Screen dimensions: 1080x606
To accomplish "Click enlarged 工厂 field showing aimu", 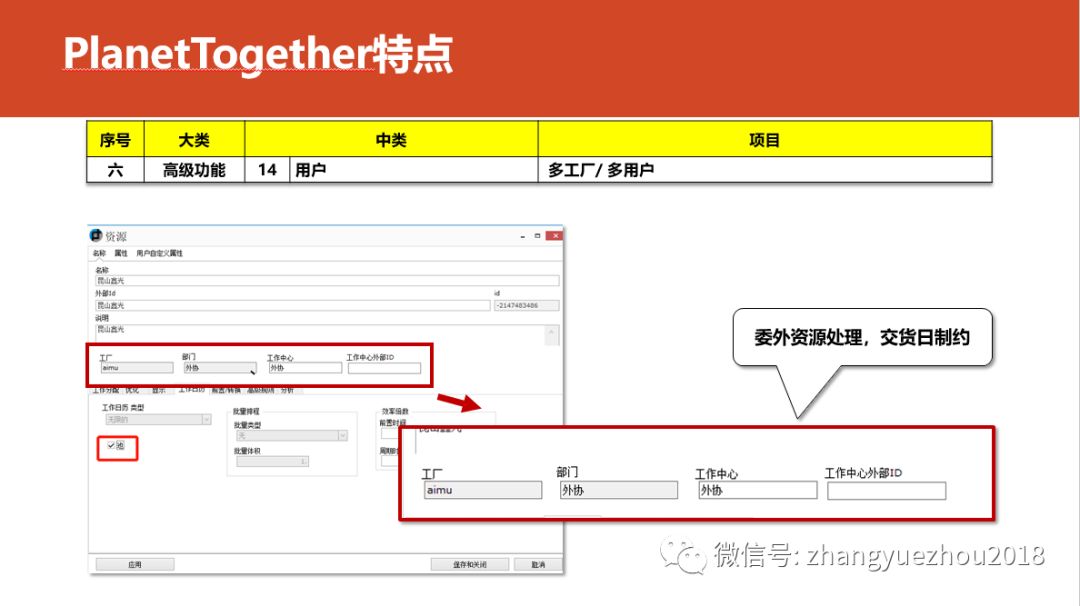I will [483, 490].
